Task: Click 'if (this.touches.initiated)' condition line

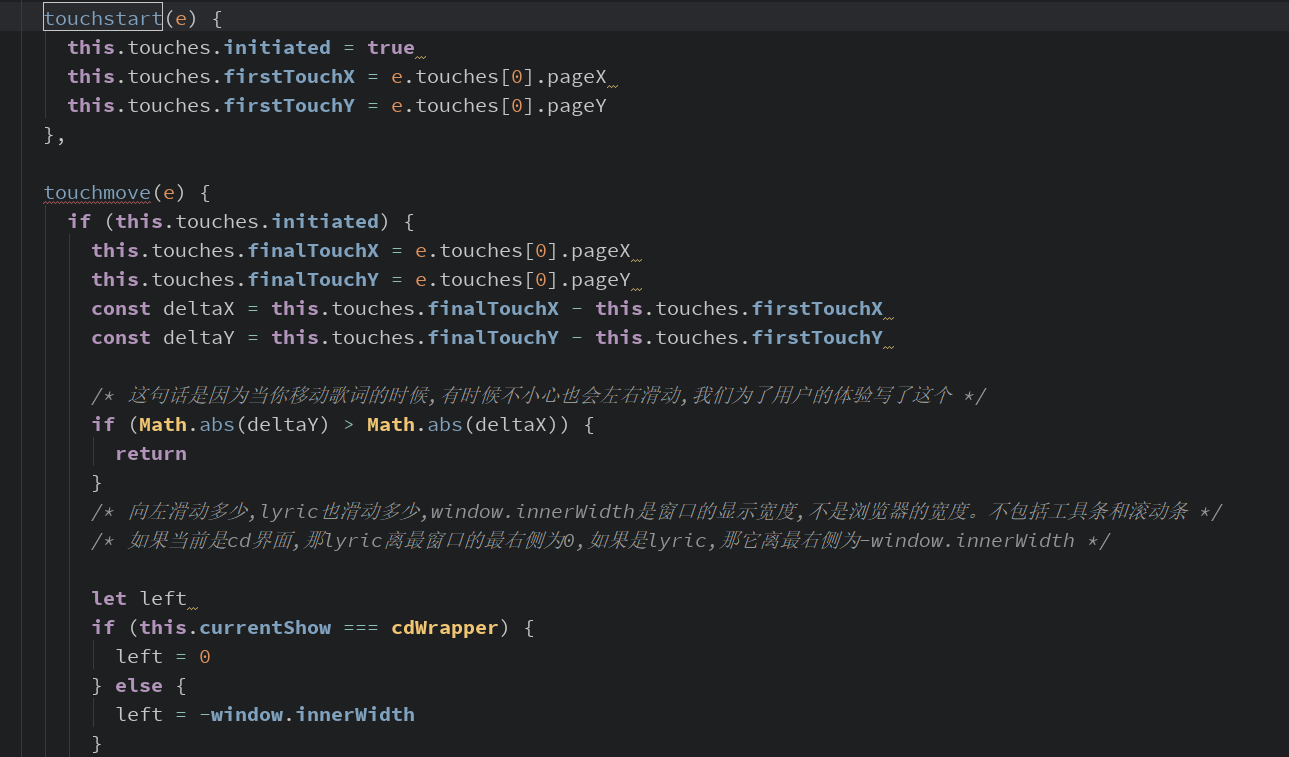Action: coord(241,221)
